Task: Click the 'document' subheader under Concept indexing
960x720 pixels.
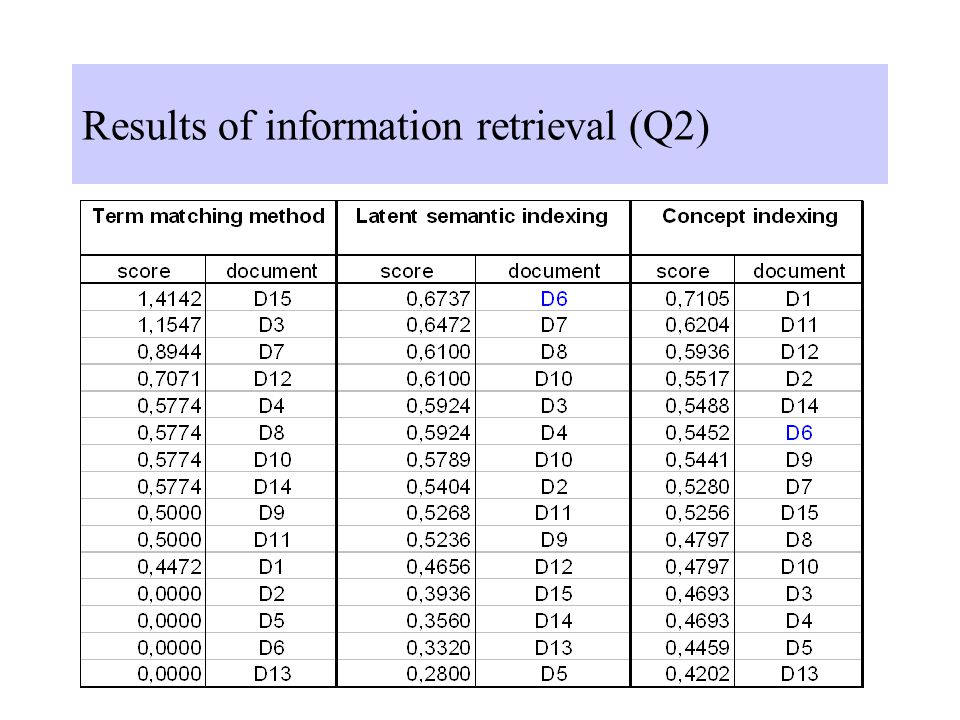Action: [798, 271]
